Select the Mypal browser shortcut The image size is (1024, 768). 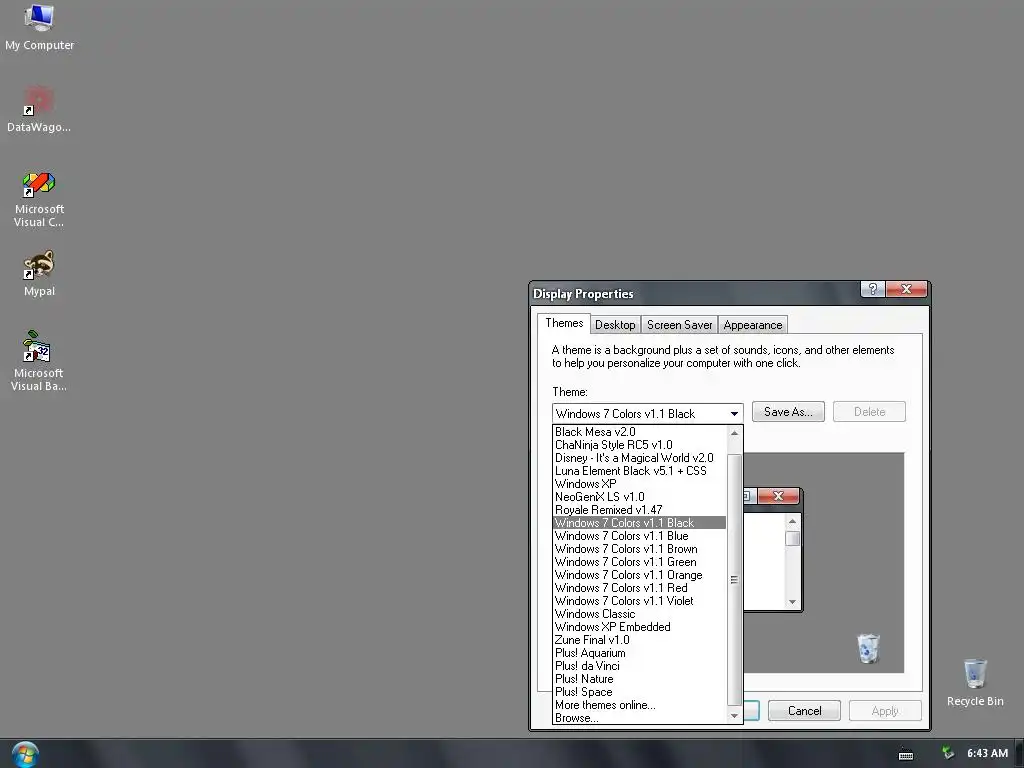coord(39,273)
